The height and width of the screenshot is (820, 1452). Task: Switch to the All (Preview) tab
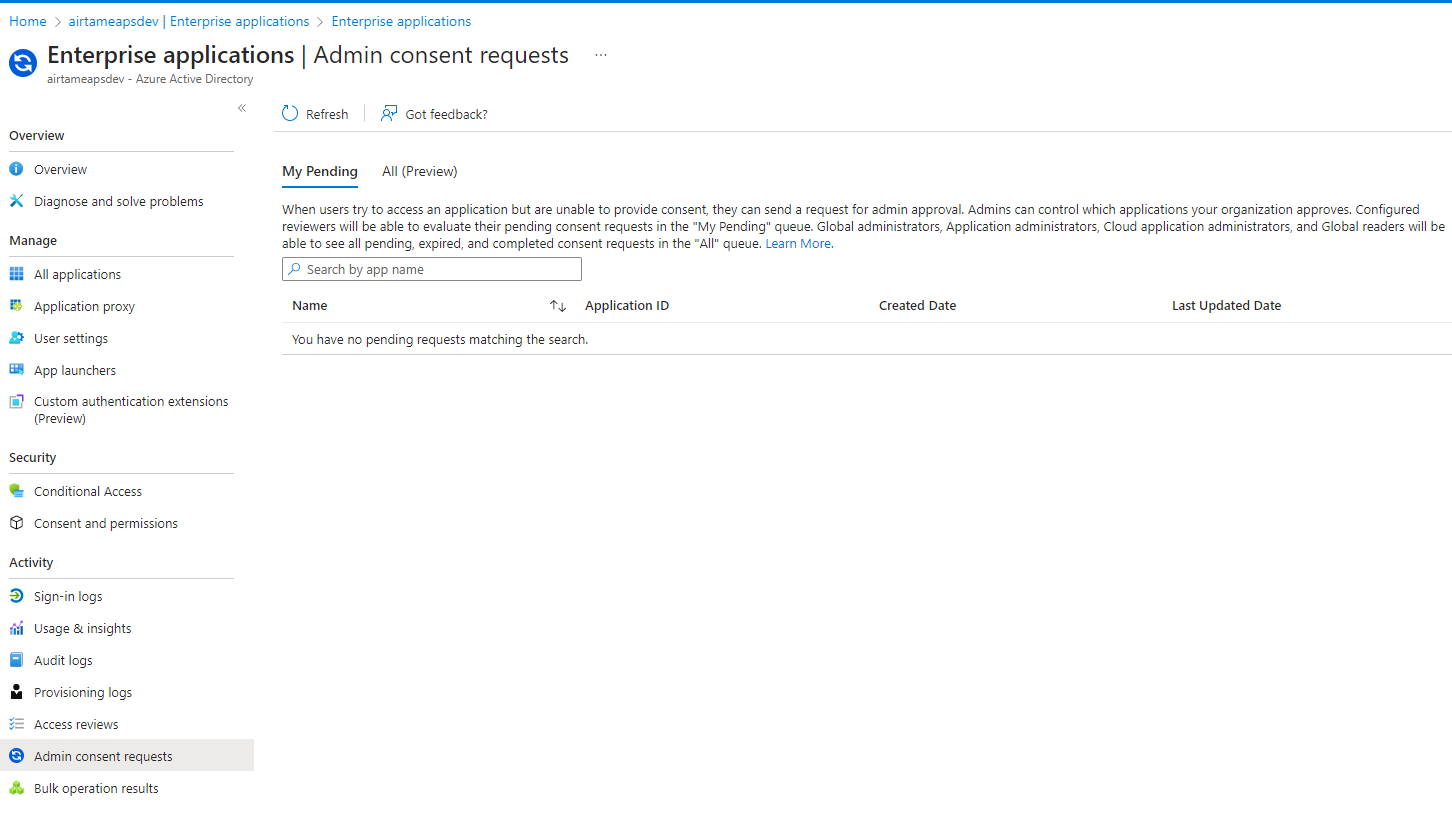[419, 171]
